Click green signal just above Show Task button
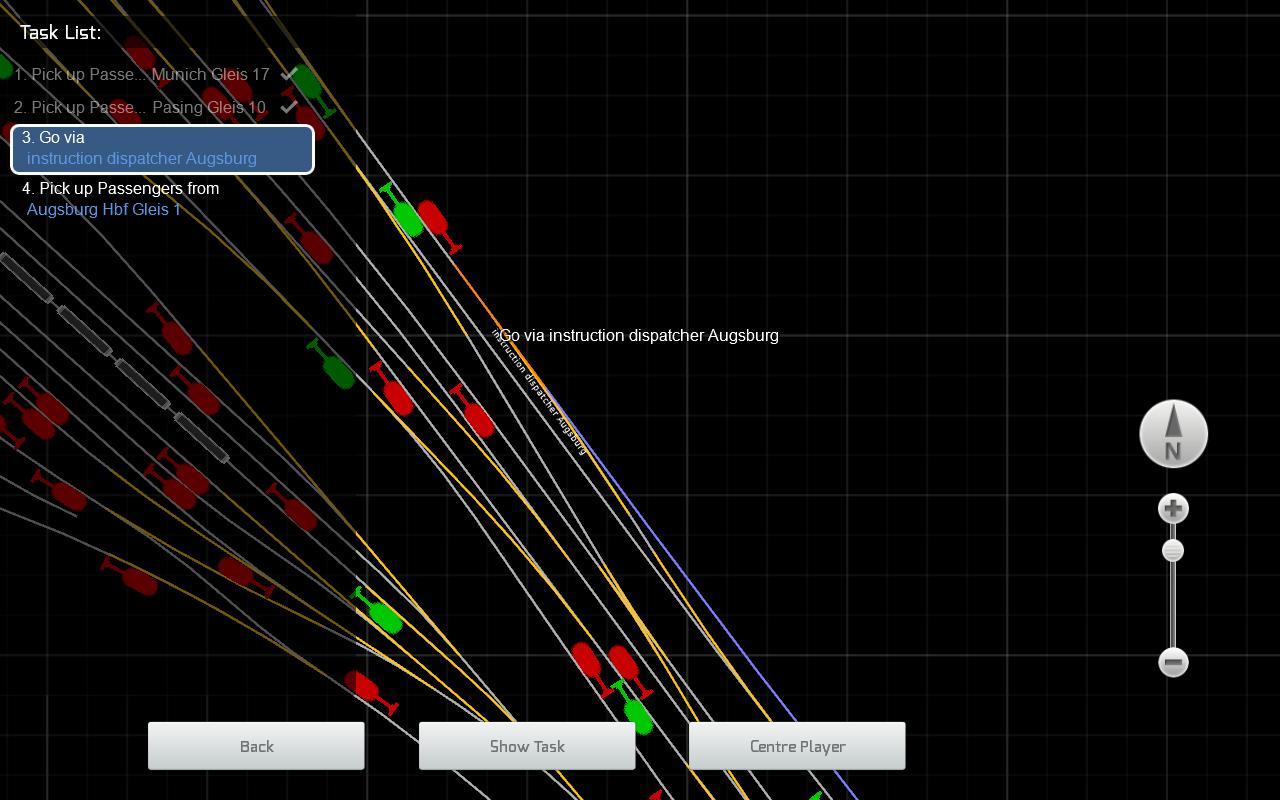The height and width of the screenshot is (800, 1280). tap(382, 613)
